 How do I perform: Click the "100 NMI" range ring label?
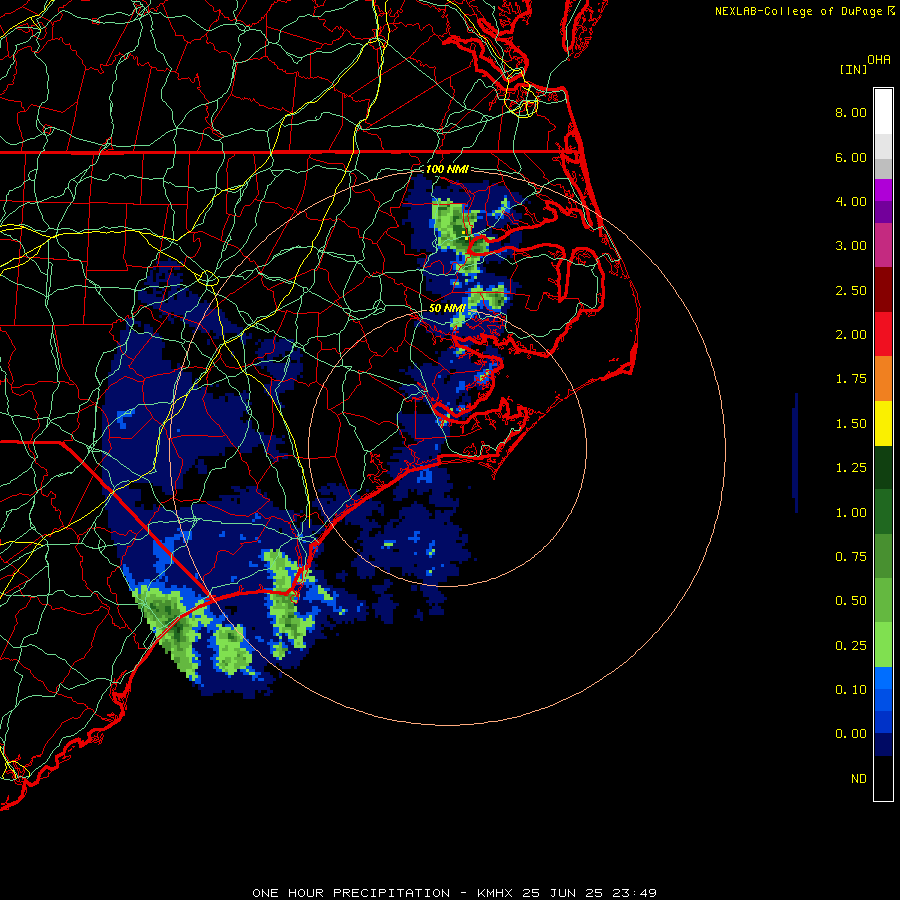(447, 169)
